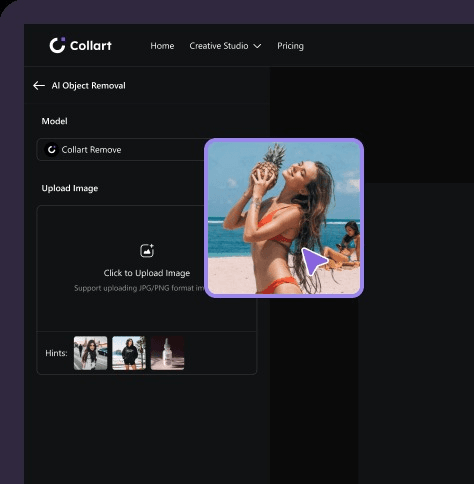Screen dimensions: 474x484
Task: Open the Collart Remove model dropdown
Action: tap(122, 150)
